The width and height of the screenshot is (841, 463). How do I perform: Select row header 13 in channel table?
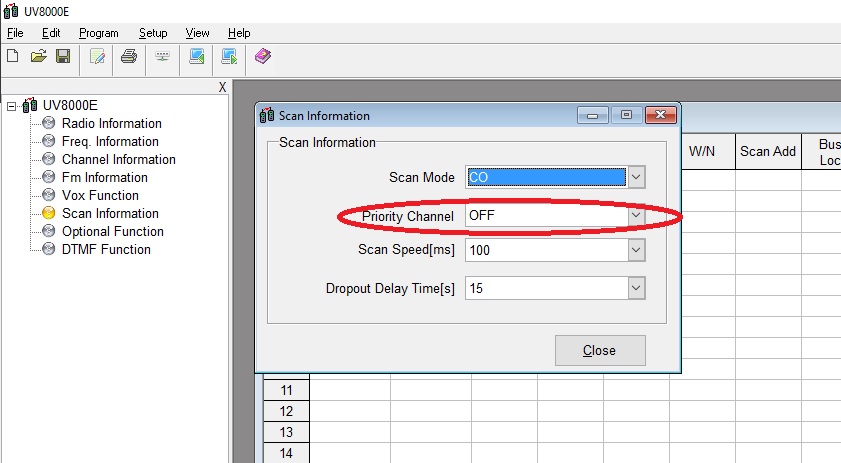click(x=286, y=432)
